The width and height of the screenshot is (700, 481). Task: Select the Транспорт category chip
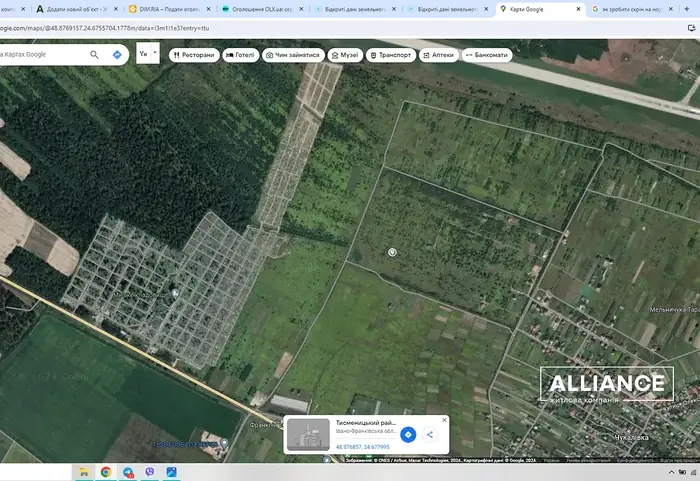pyautogui.click(x=391, y=55)
